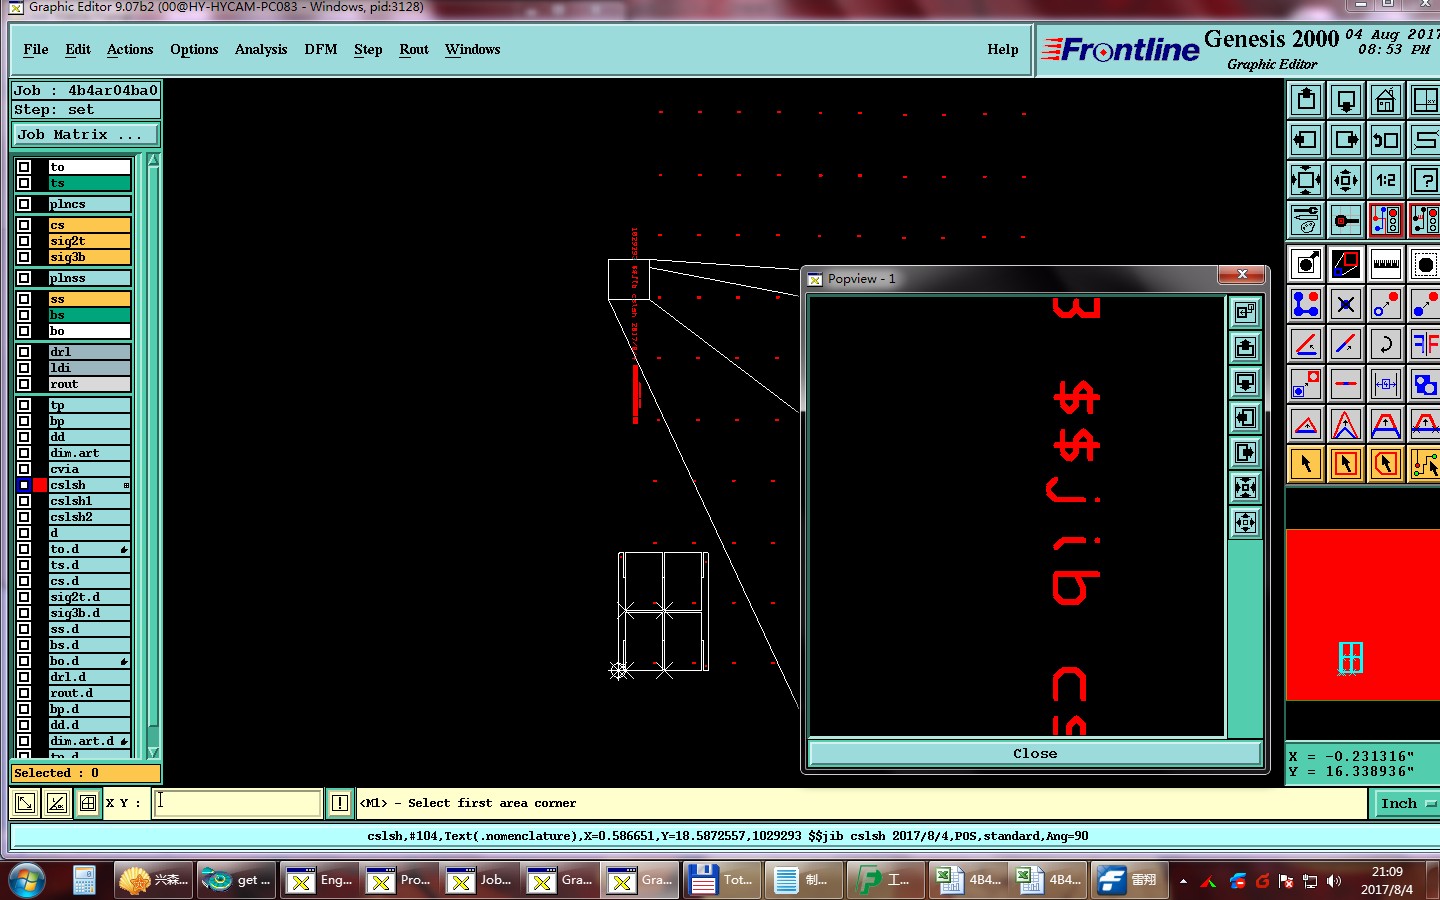Click the red color swatch of cslsh
The height and width of the screenshot is (900, 1440).
tap(40, 485)
